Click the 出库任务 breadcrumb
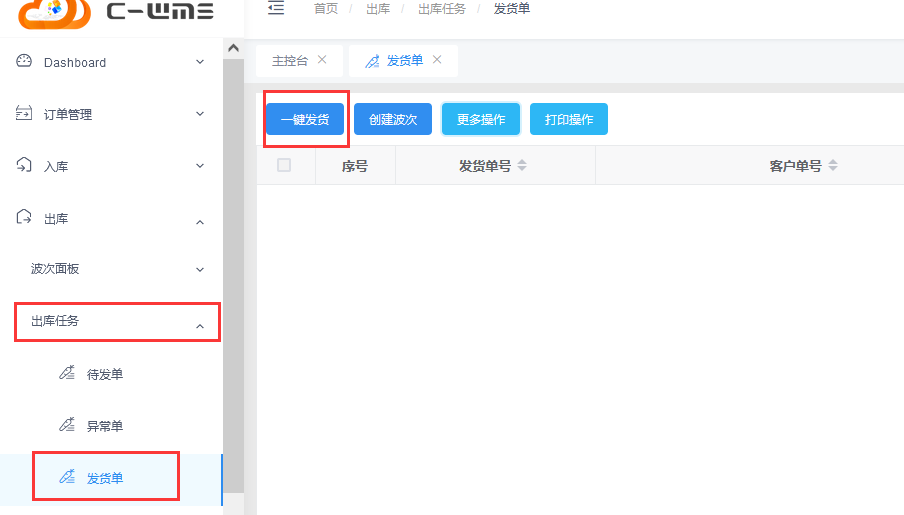904x515 pixels. pyautogui.click(x=442, y=9)
